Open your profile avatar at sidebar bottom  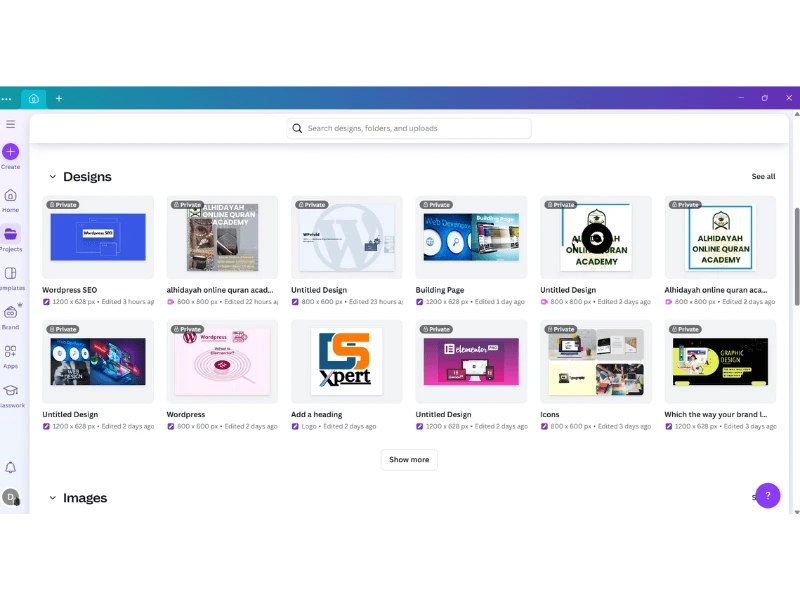(12, 497)
